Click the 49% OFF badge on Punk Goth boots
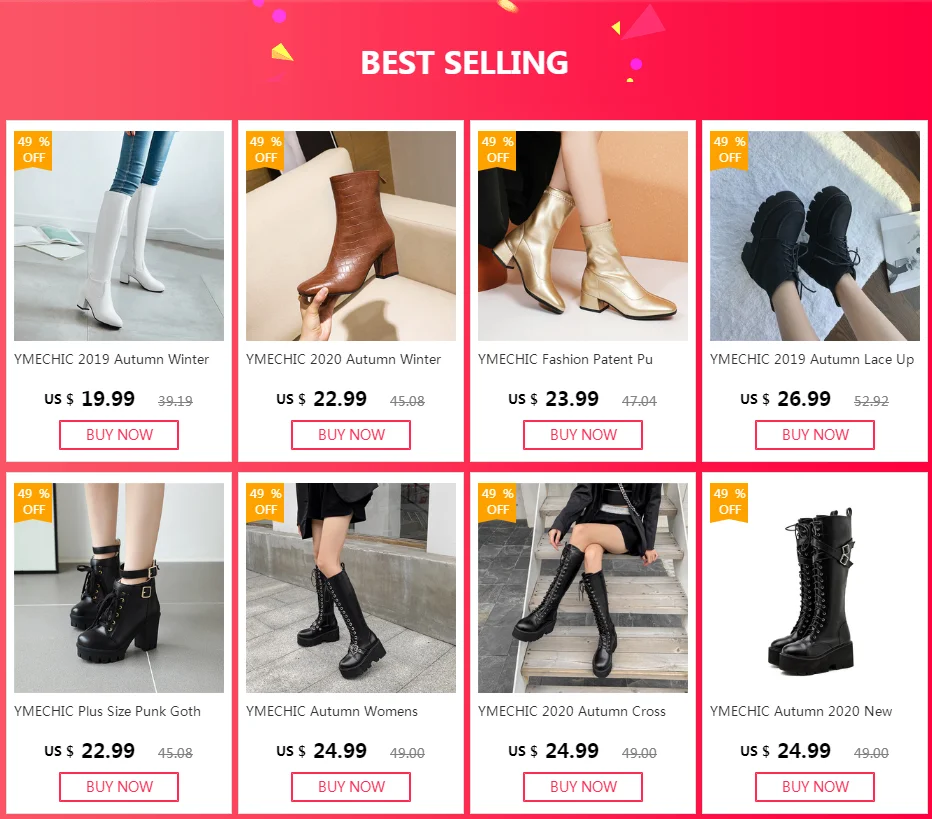Screen dimensions: 932x819 33,502
